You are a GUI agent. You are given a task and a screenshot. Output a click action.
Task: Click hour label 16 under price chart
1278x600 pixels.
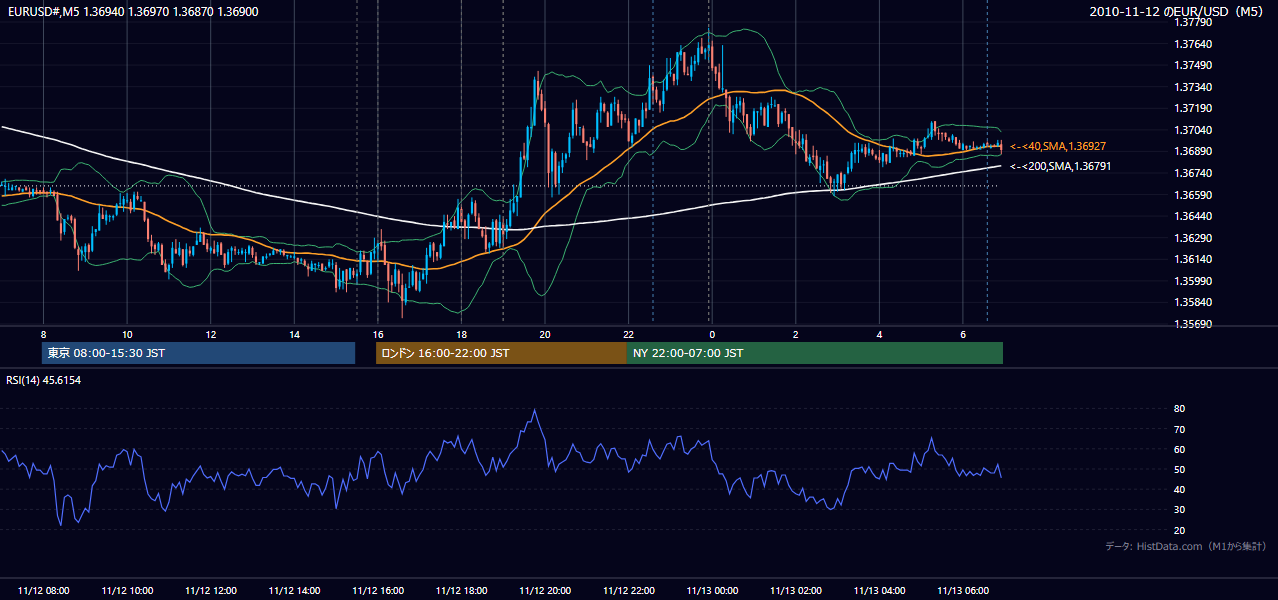coord(378,334)
